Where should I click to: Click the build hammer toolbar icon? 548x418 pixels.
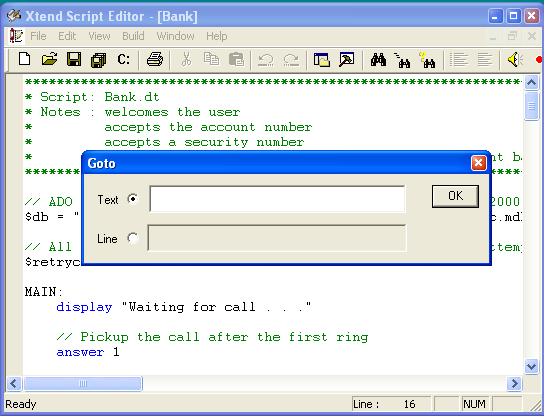(346, 59)
